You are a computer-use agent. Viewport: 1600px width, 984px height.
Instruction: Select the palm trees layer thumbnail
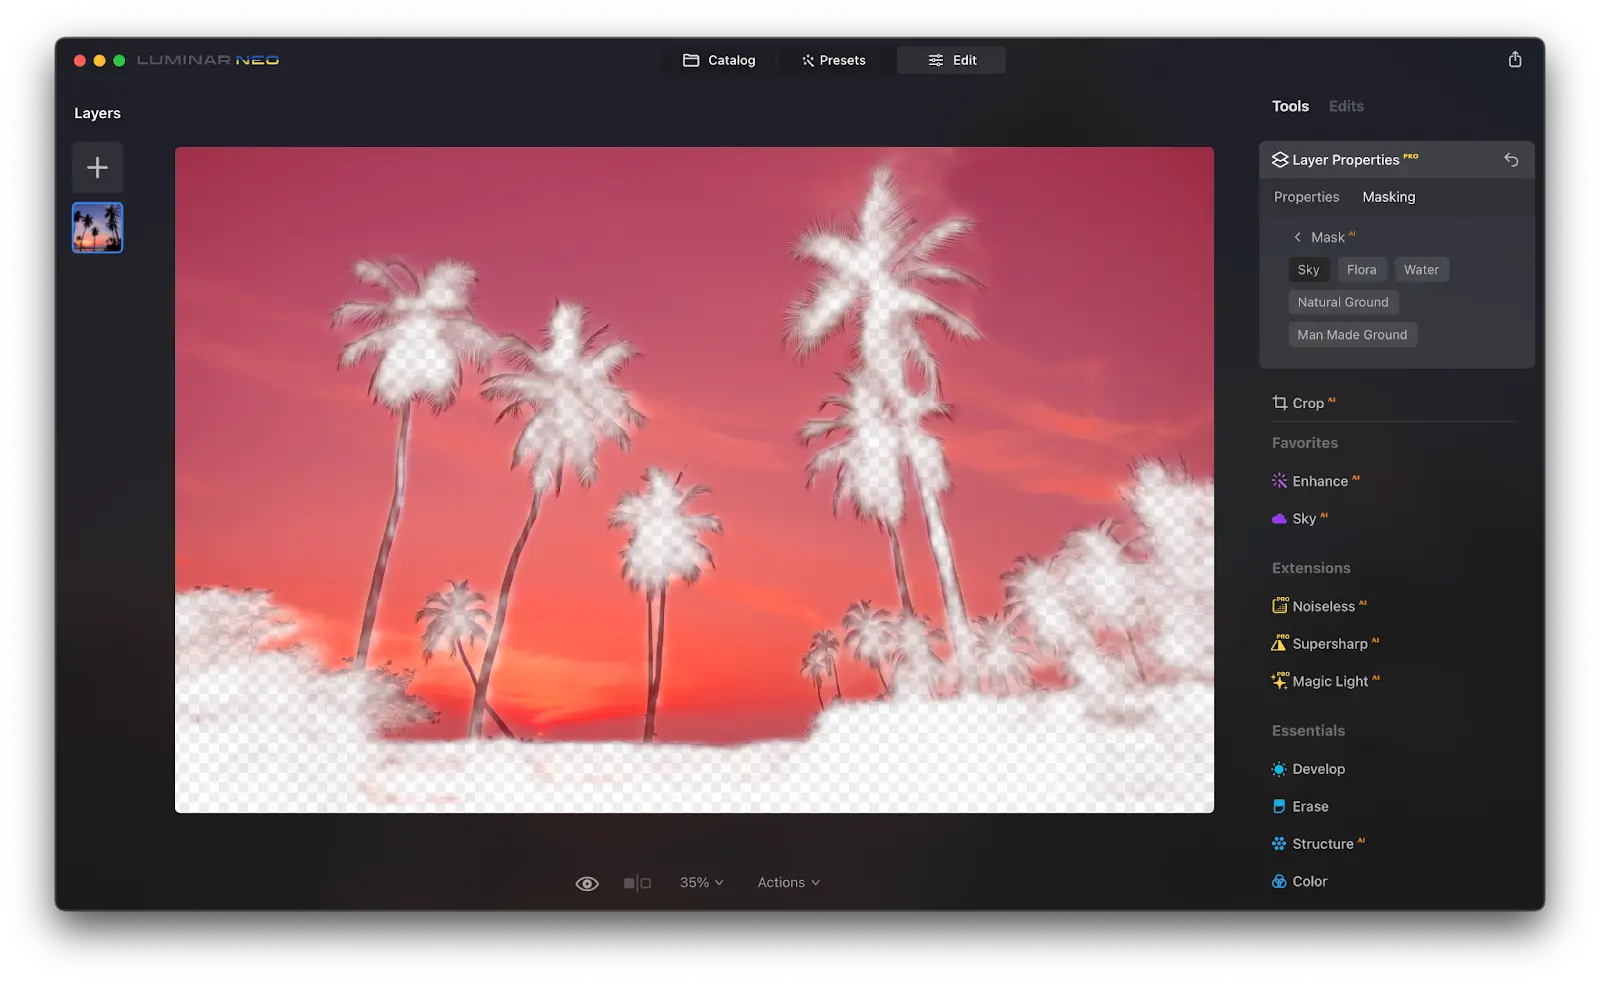97,228
